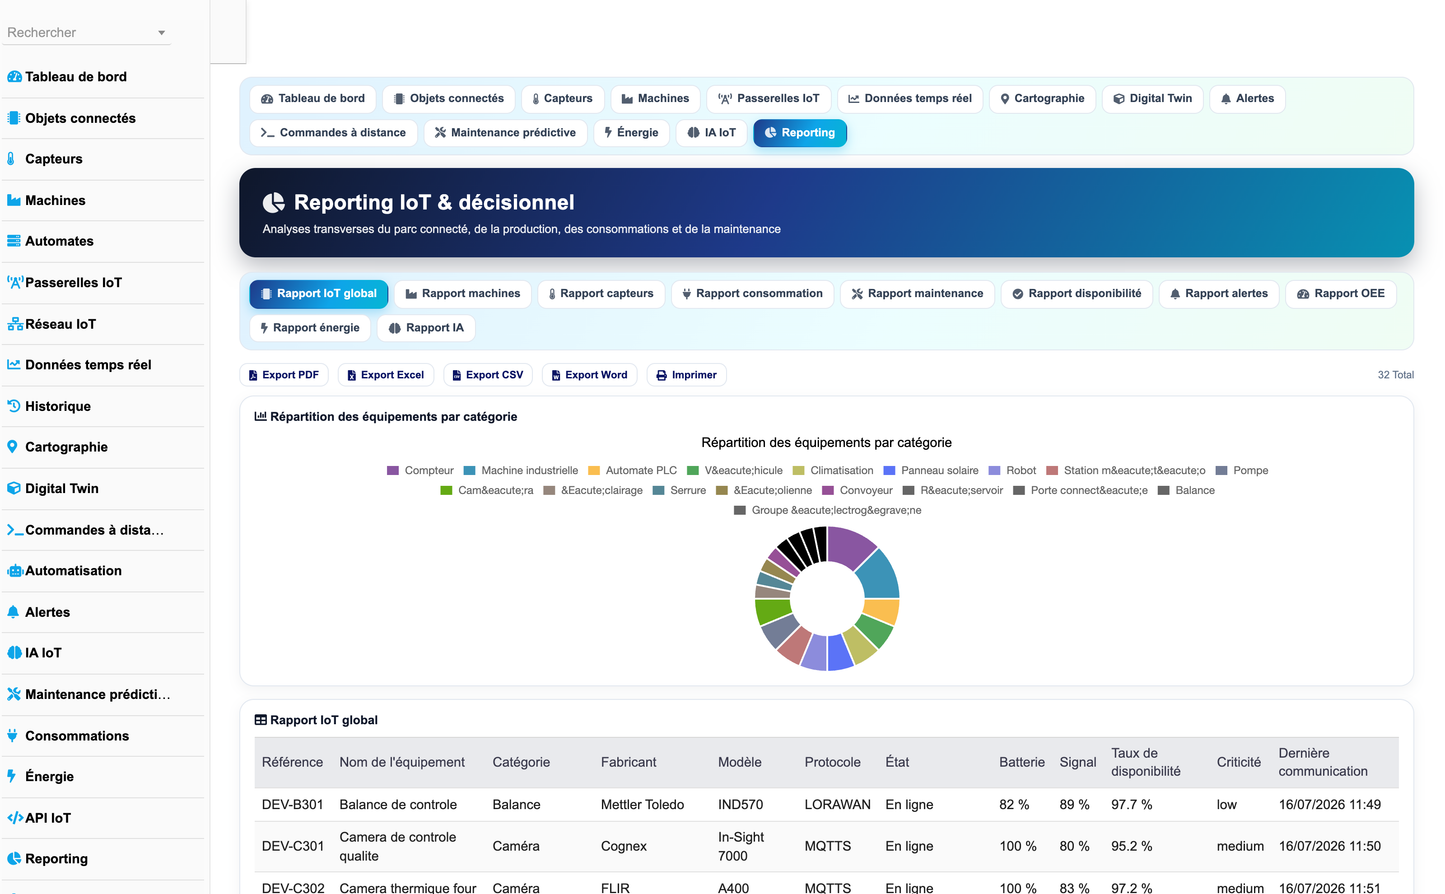Click the Imprimer button
Viewport: 1445px width, 894px height.
click(x=686, y=375)
